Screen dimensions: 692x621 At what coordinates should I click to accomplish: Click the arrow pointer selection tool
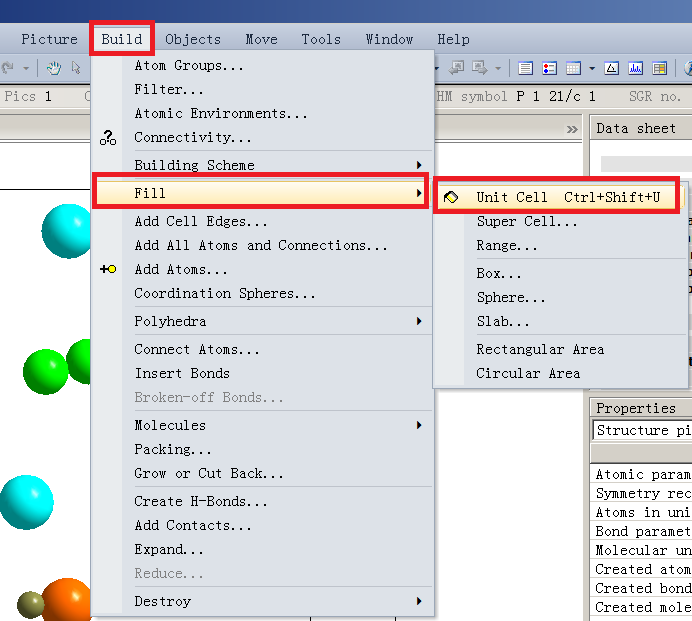point(77,69)
